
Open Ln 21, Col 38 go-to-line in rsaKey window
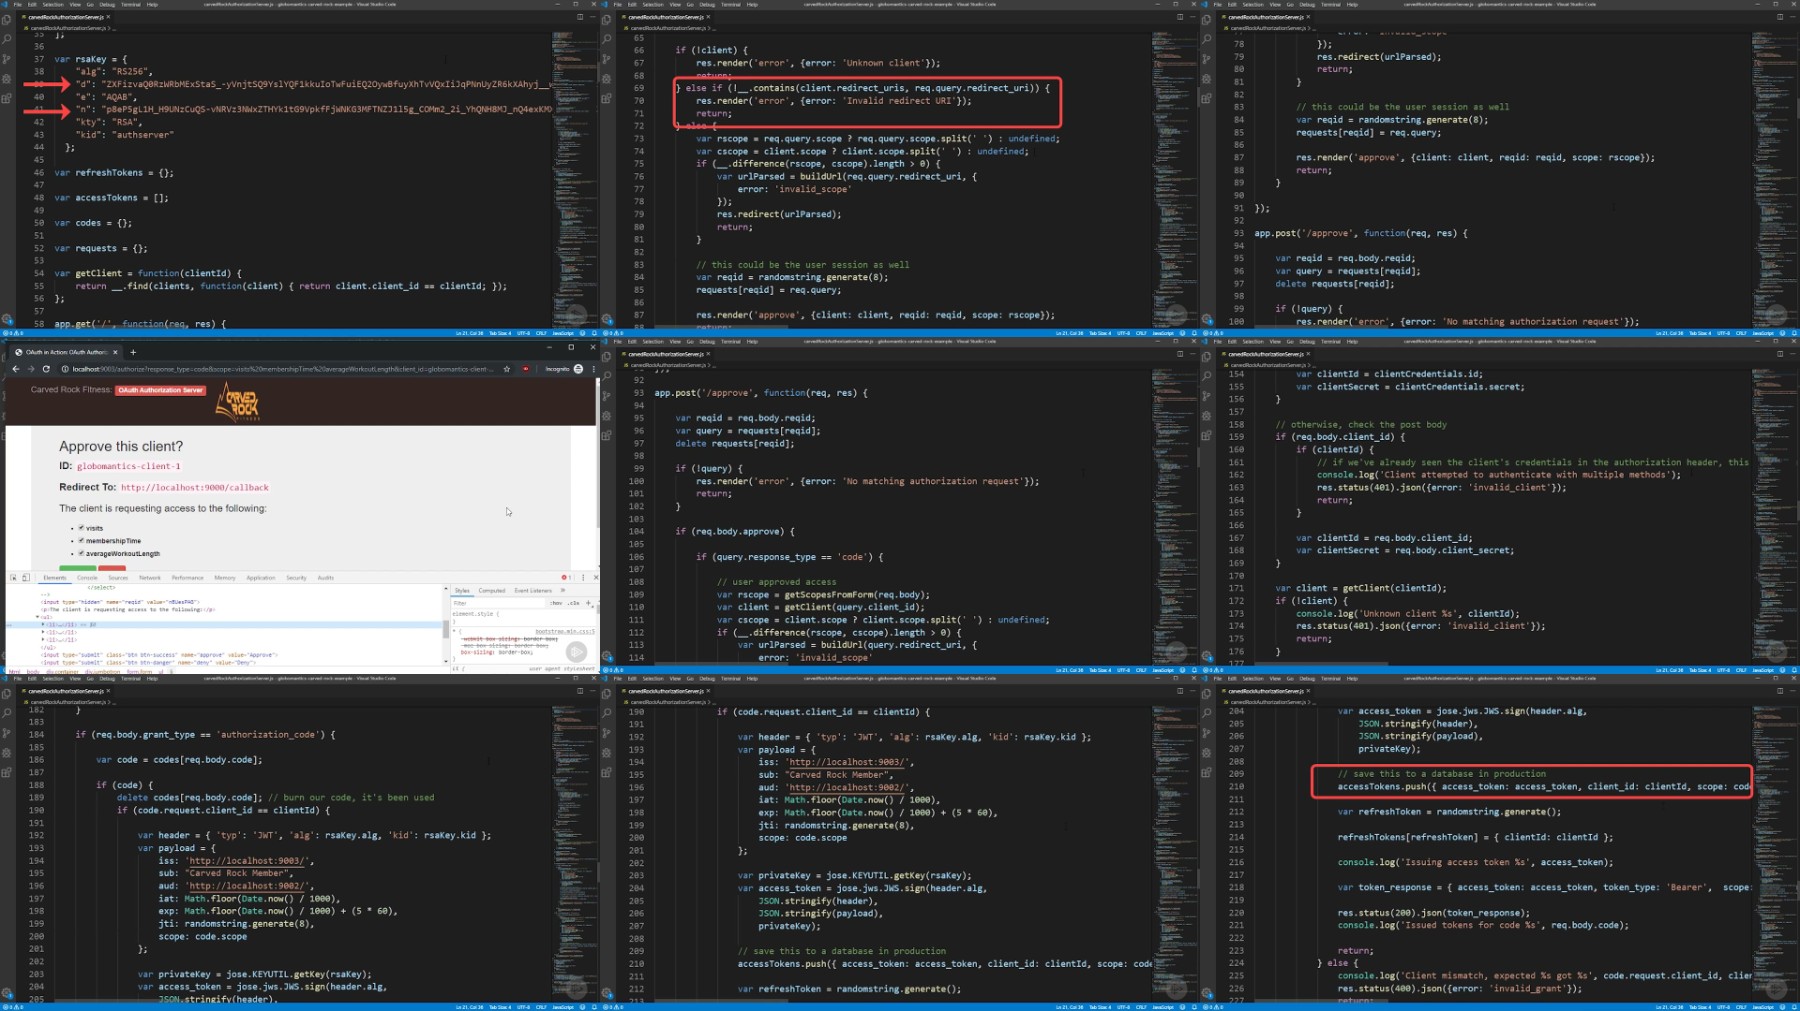click(x=470, y=333)
